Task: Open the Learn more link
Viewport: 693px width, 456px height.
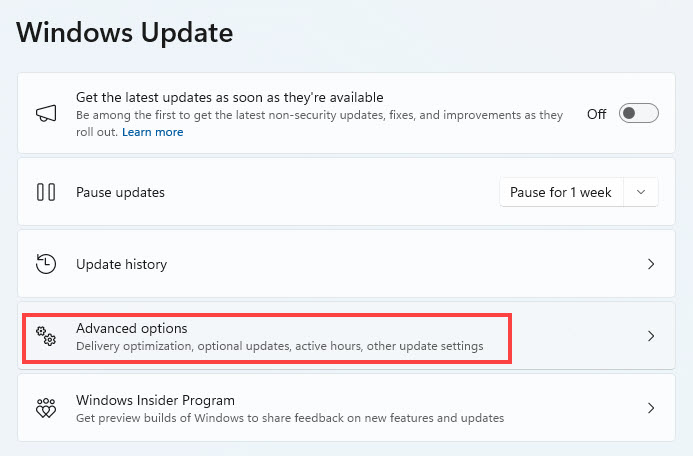Action: coord(152,132)
